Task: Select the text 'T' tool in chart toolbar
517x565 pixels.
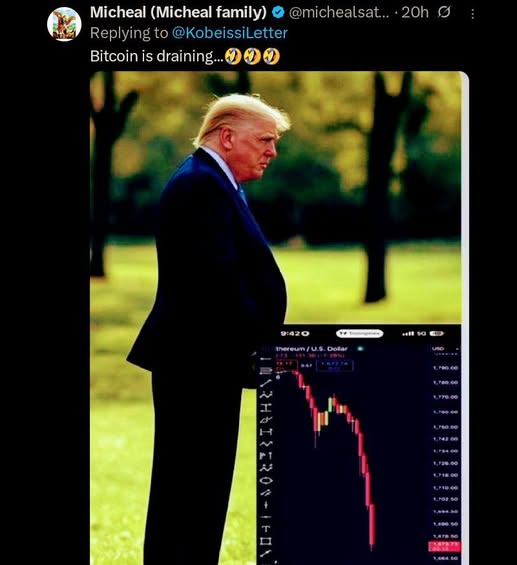Action: coord(266,529)
